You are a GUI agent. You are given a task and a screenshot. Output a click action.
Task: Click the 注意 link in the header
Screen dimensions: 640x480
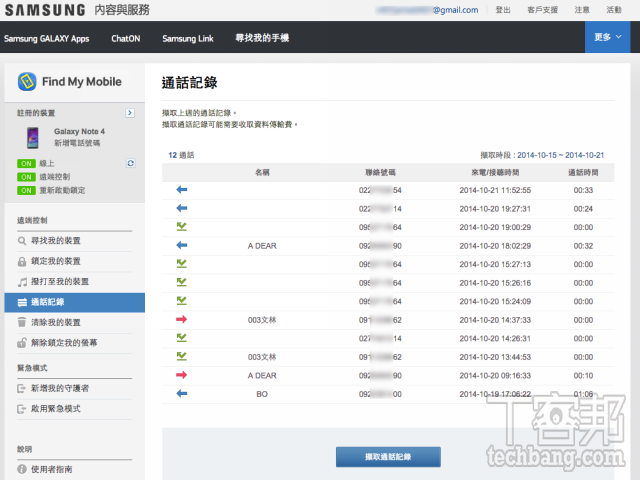pyautogui.click(x=582, y=10)
